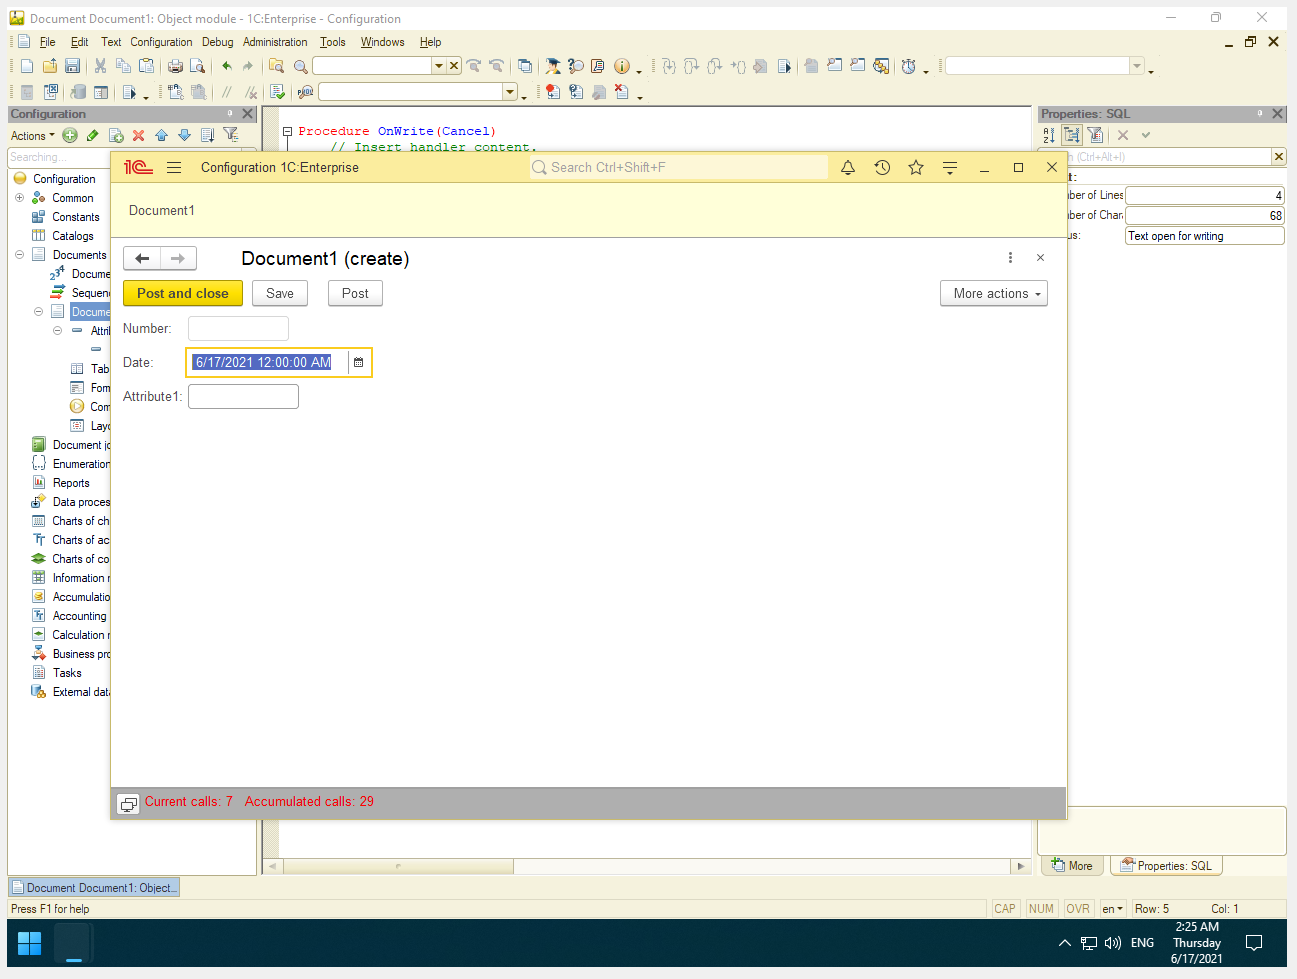The image size is (1297, 979).
Task: Click the Cut scissors icon
Action: [100, 66]
